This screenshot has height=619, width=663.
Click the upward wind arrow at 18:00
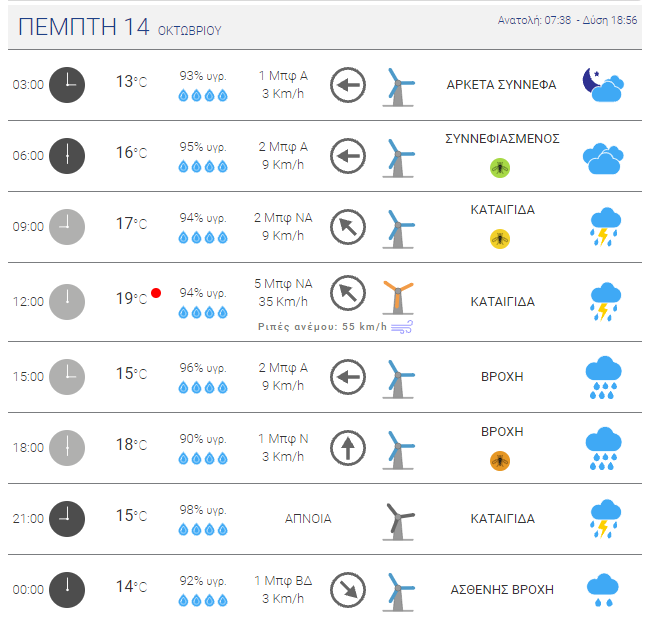348,448
